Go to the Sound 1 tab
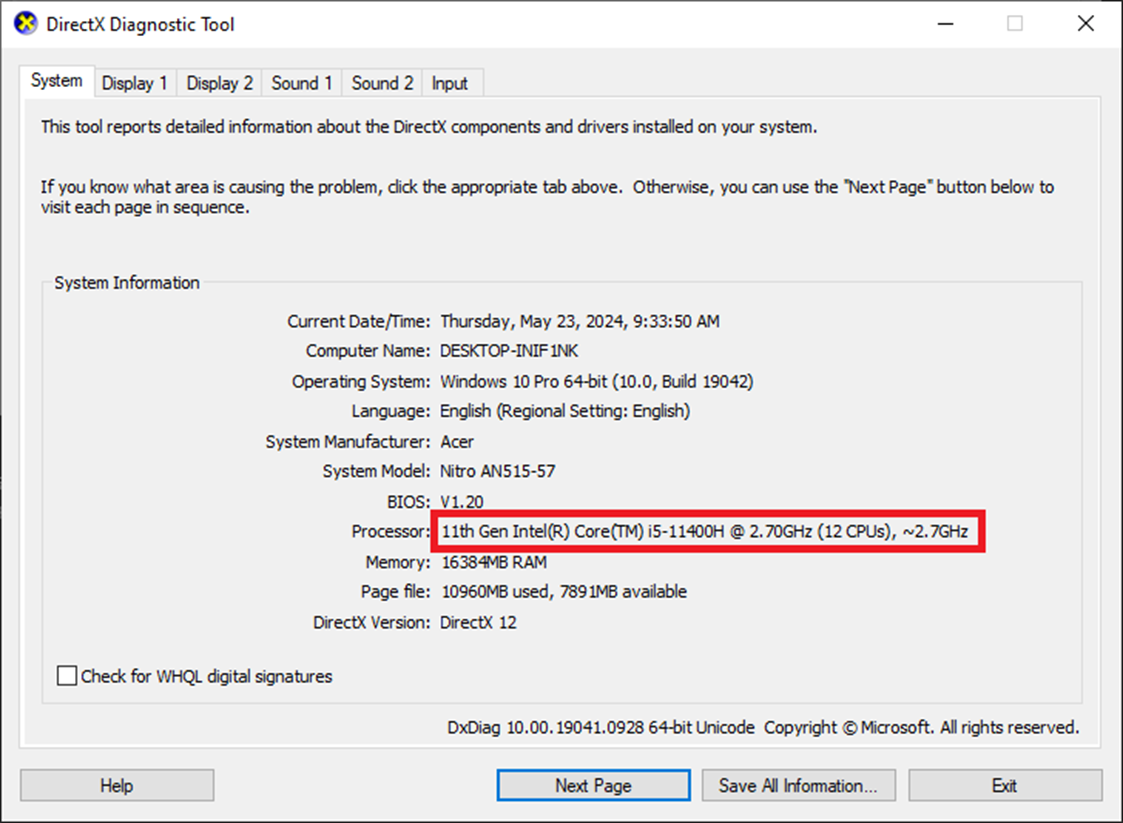Viewport: 1123px width, 823px height. click(302, 84)
